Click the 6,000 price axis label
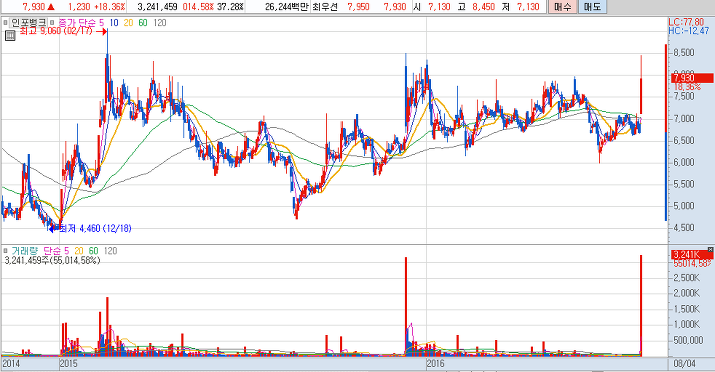Screen dimensions: 715x372 click(x=684, y=162)
